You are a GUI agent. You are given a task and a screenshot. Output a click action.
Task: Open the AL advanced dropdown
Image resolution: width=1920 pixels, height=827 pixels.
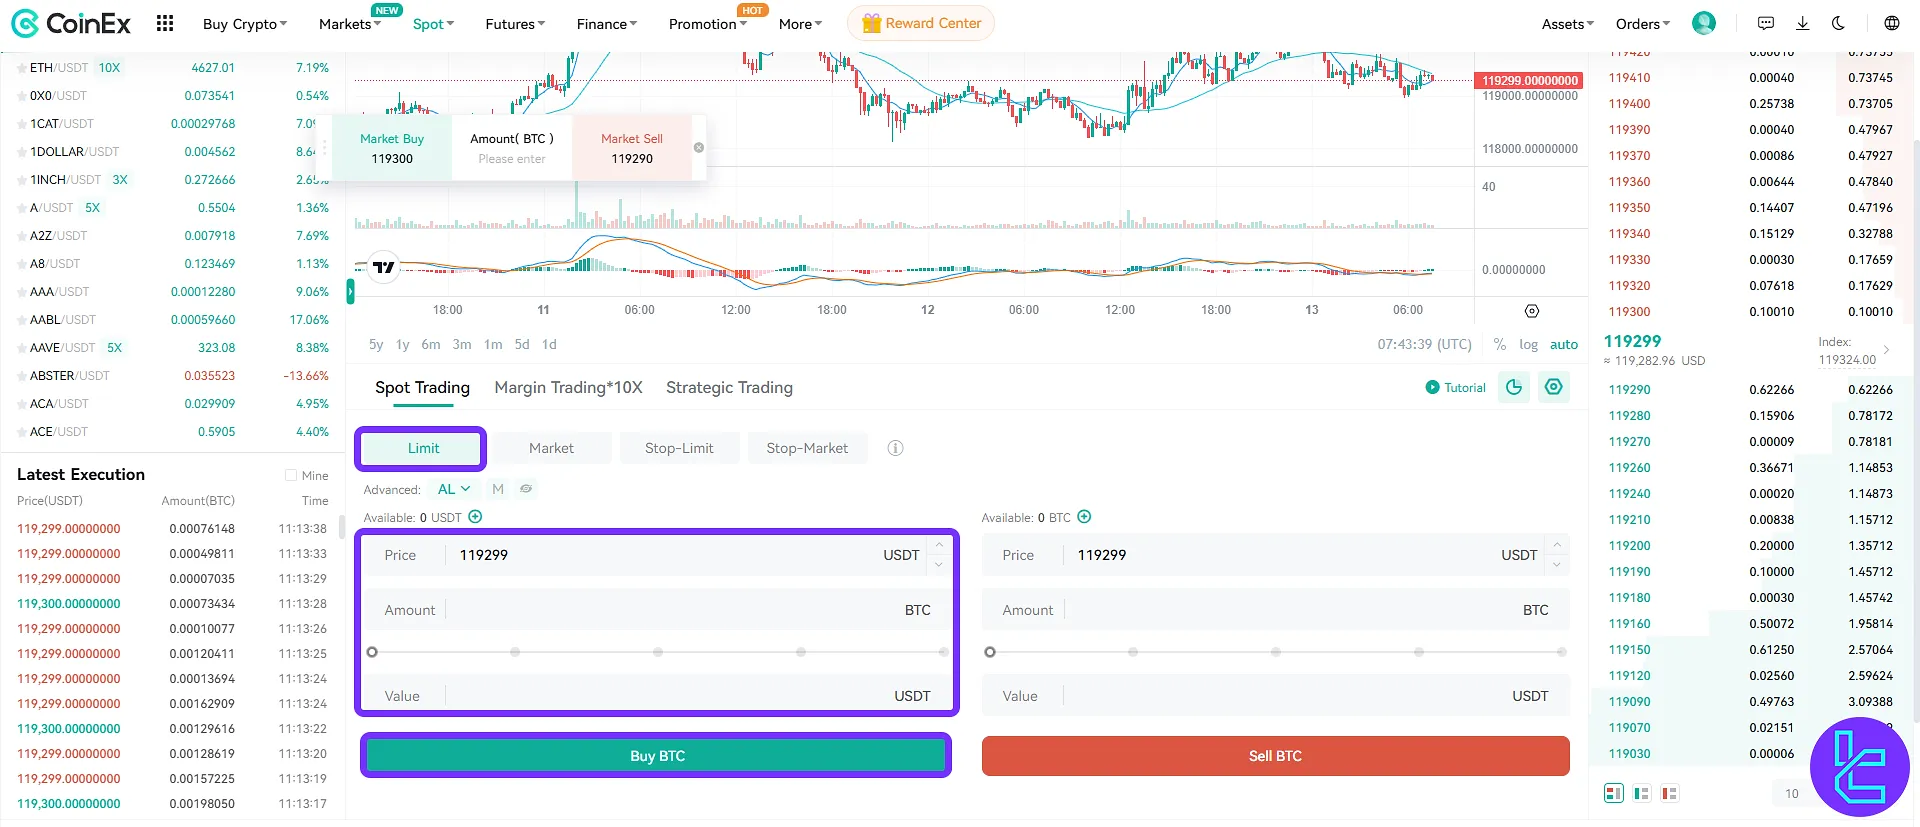click(454, 489)
